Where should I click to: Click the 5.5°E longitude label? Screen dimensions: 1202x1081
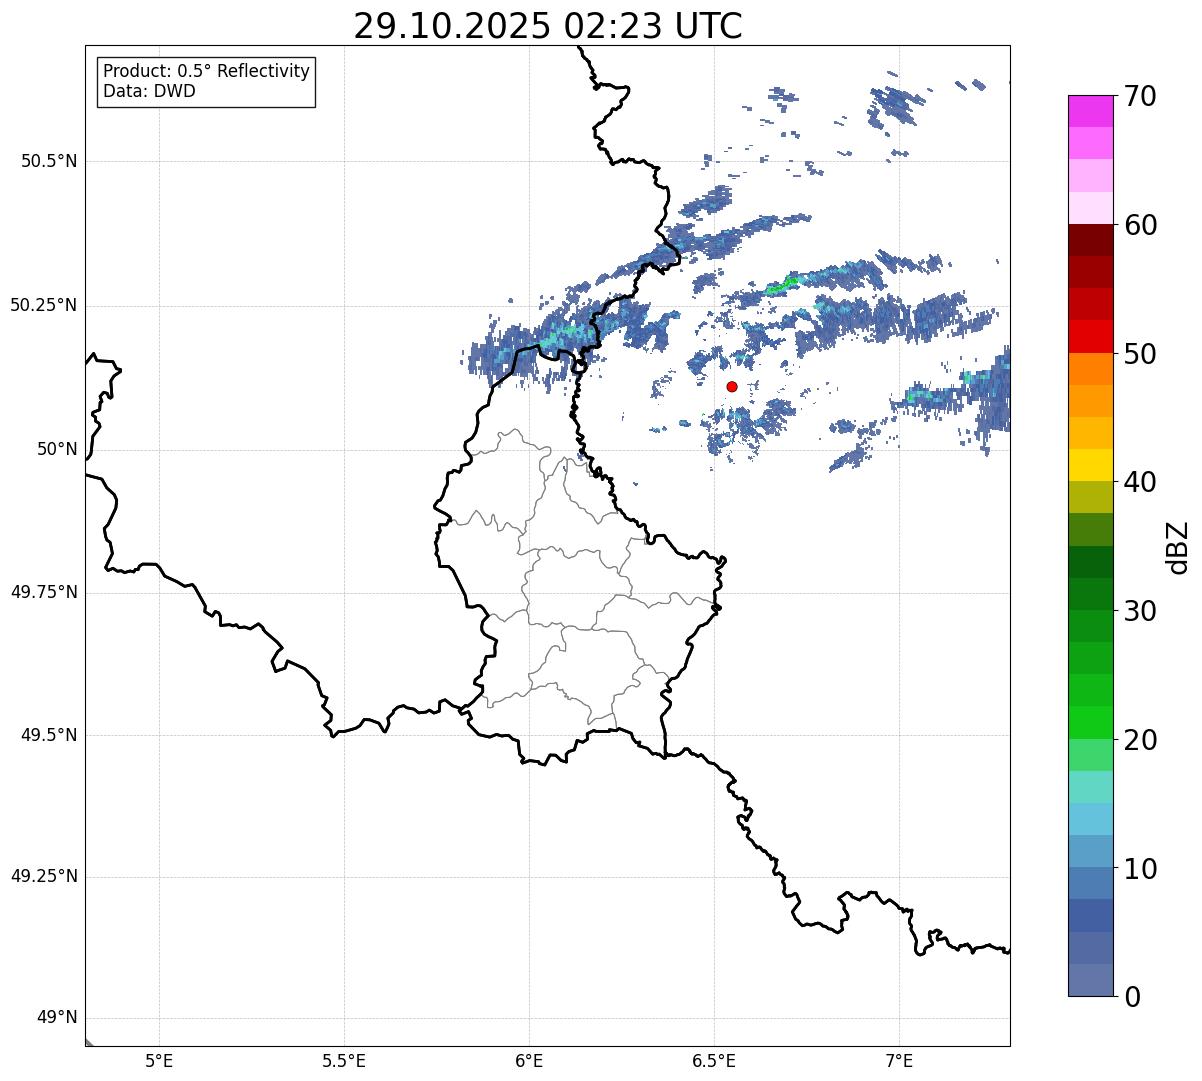[x=344, y=1060]
